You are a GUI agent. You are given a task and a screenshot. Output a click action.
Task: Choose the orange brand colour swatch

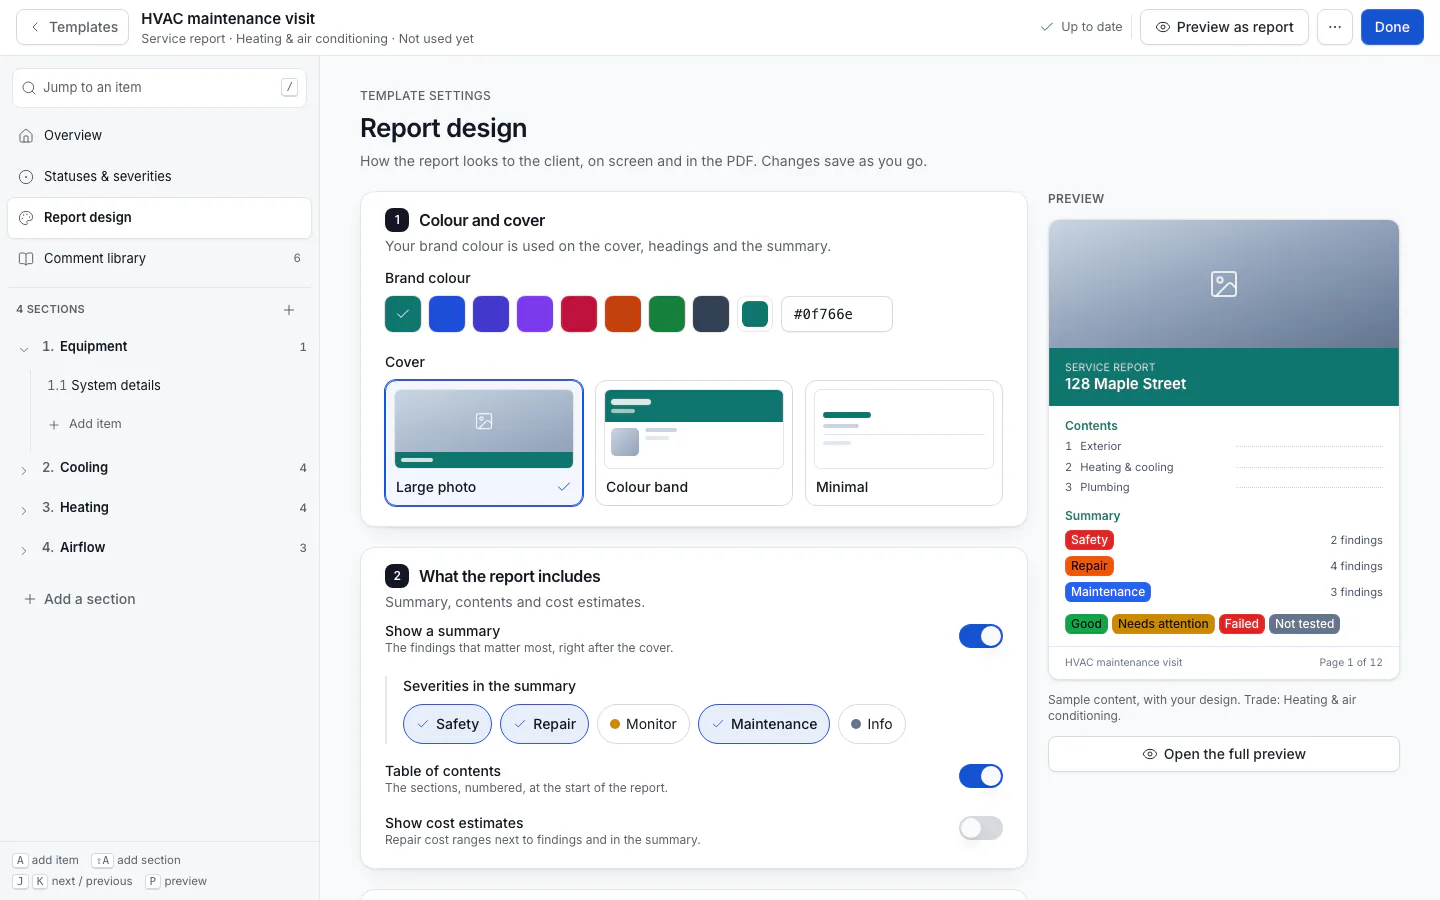(623, 314)
